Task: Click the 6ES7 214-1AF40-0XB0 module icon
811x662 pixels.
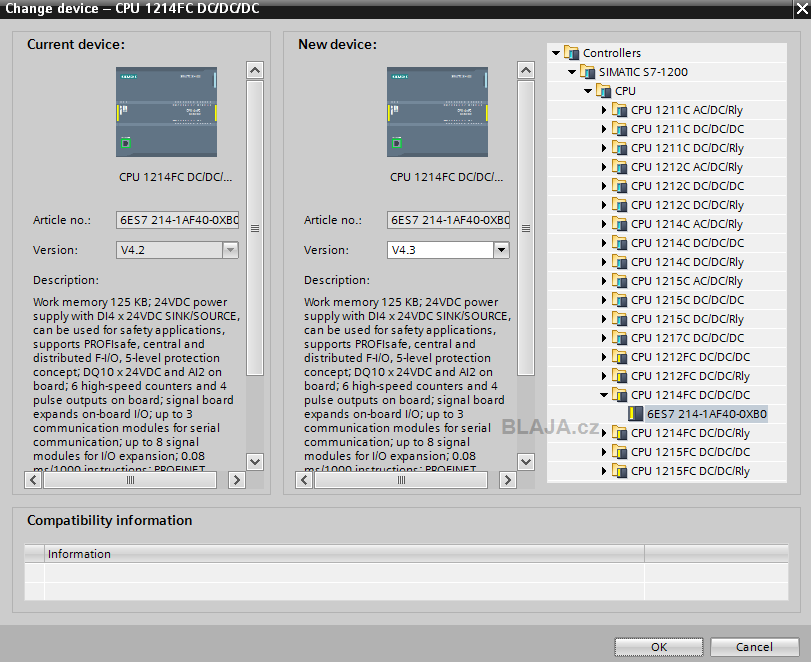Action: (x=636, y=414)
